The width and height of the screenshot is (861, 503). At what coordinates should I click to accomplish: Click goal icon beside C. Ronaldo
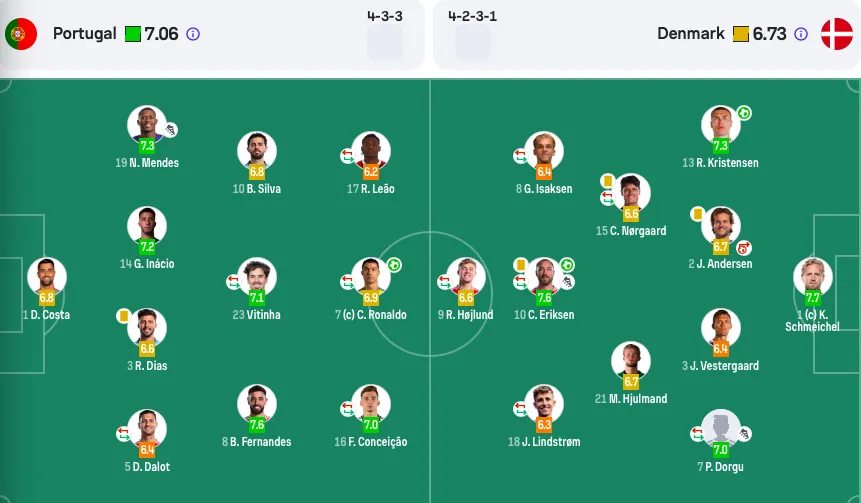tap(394, 265)
